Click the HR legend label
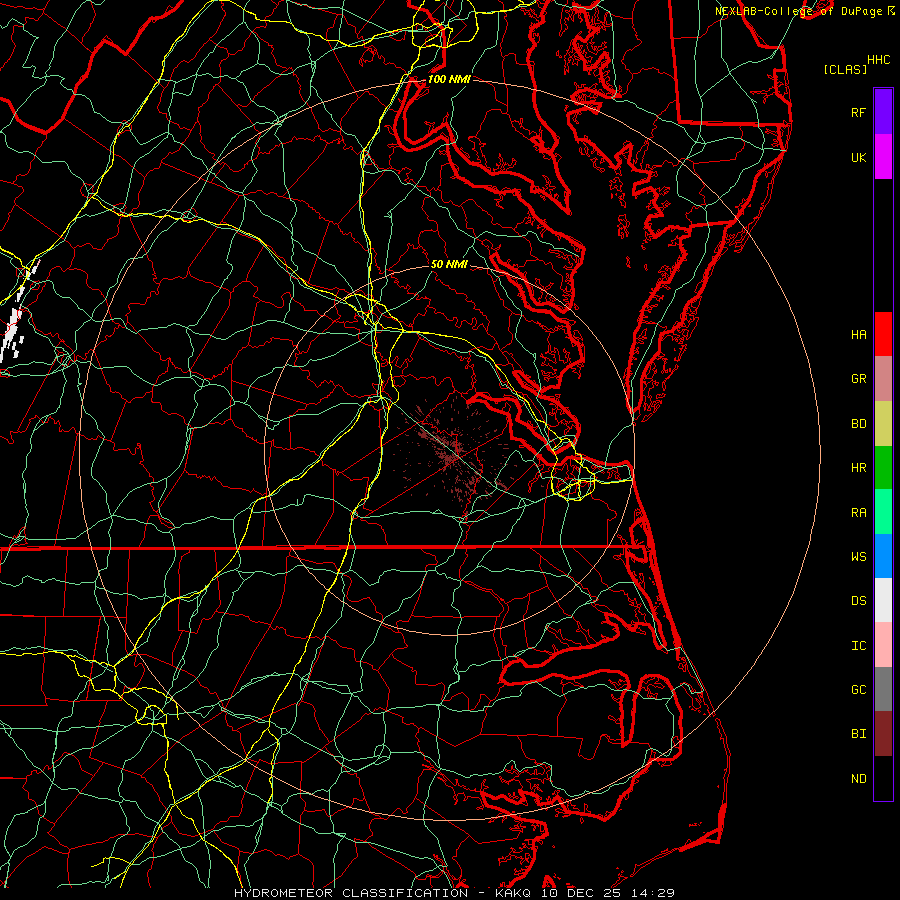Image resolution: width=900 pixels, height=900 pixels. [858, 468]
